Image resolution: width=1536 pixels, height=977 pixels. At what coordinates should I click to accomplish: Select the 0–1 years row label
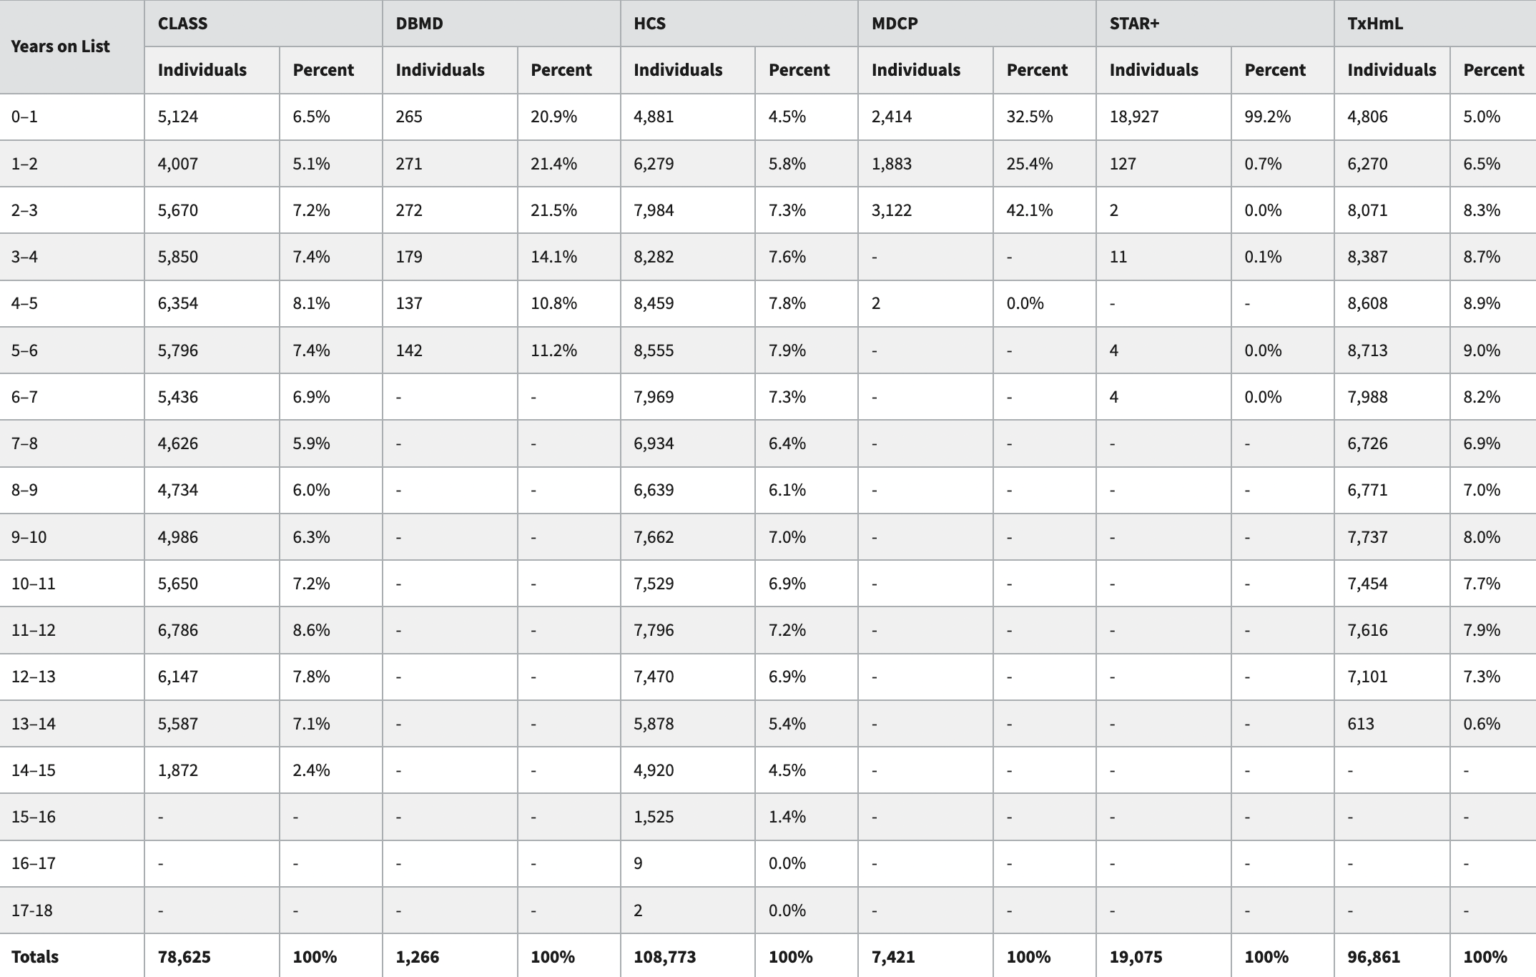pyautogui.click(x=25, y=117)
